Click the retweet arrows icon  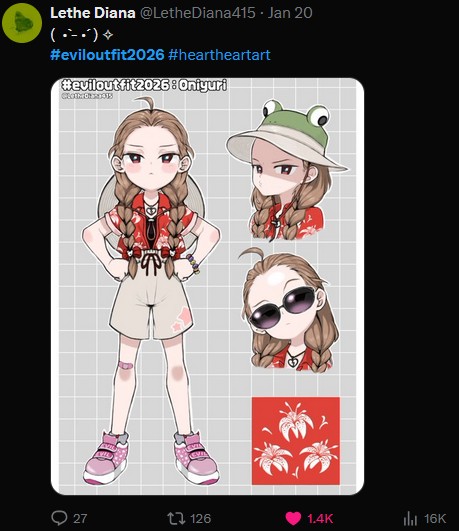tap(176, 518)
